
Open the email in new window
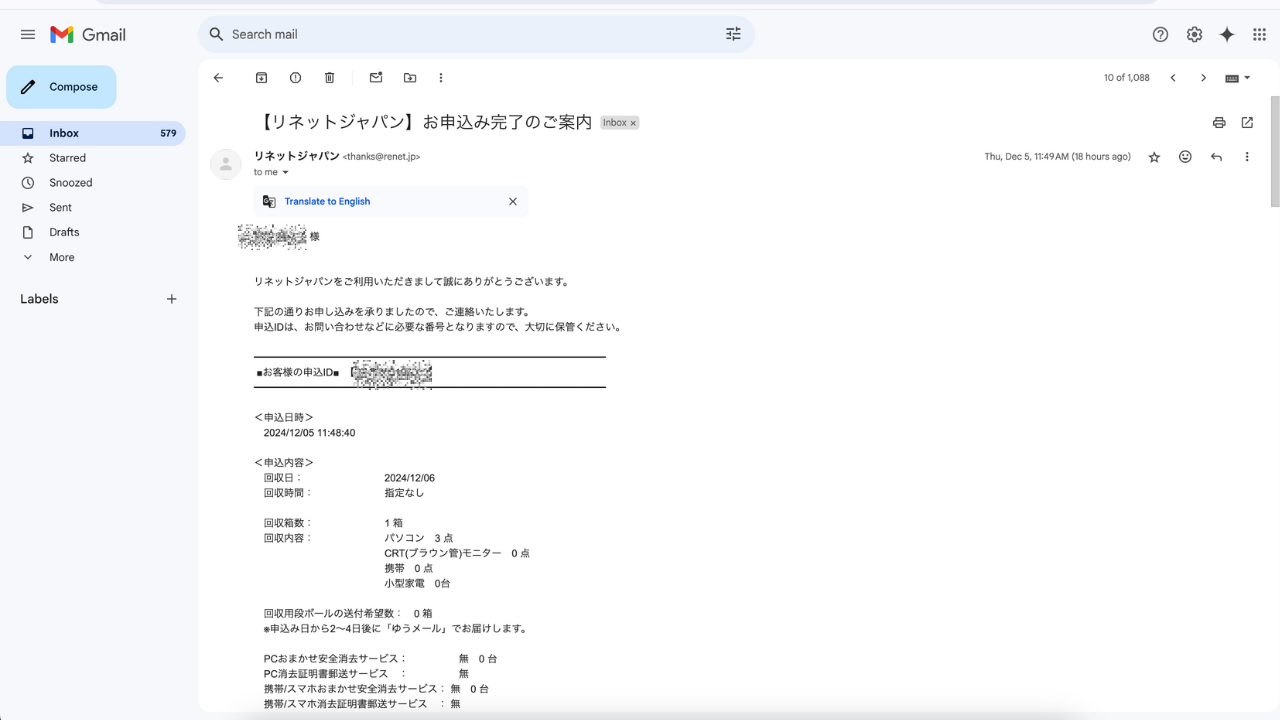pos(1247,123)
